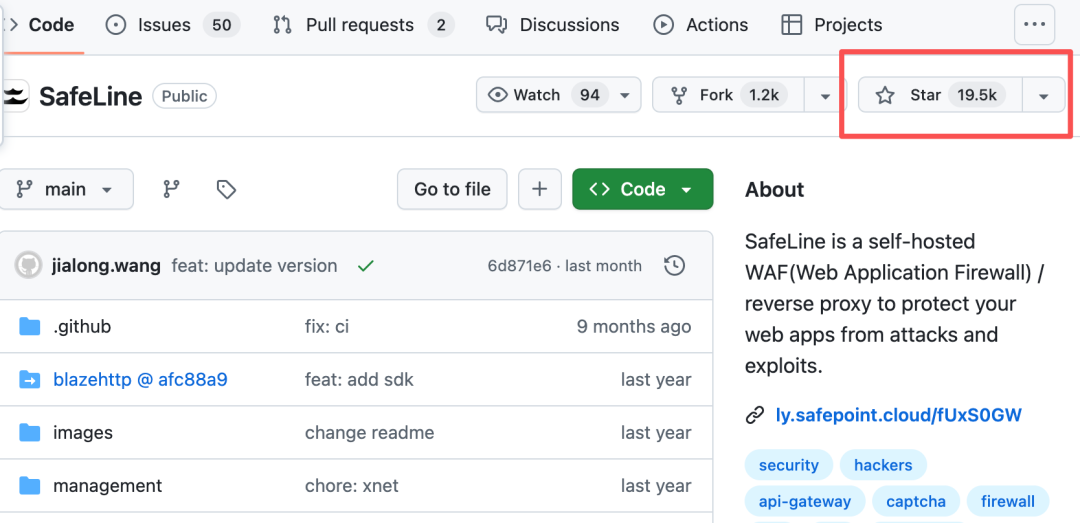View commit history clock icon
The width and height of the screenshot is (1080, 523).
(x=675, y=266)
